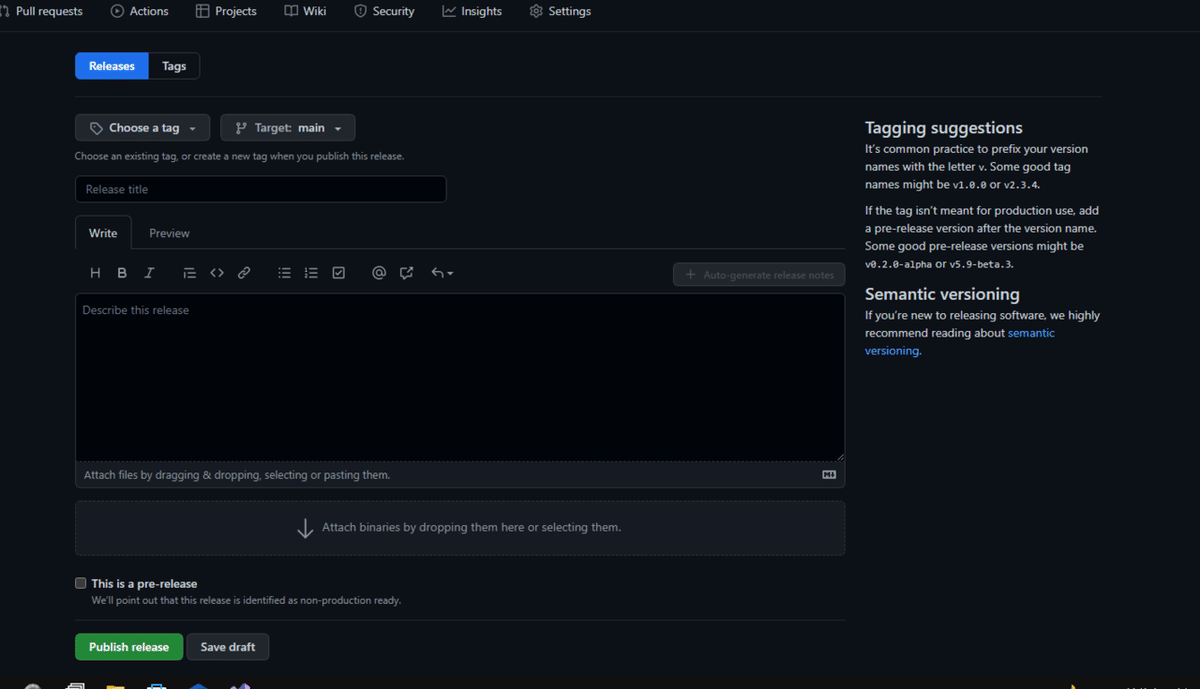Click the Actions play icon in the repo nav

[118, 11]
